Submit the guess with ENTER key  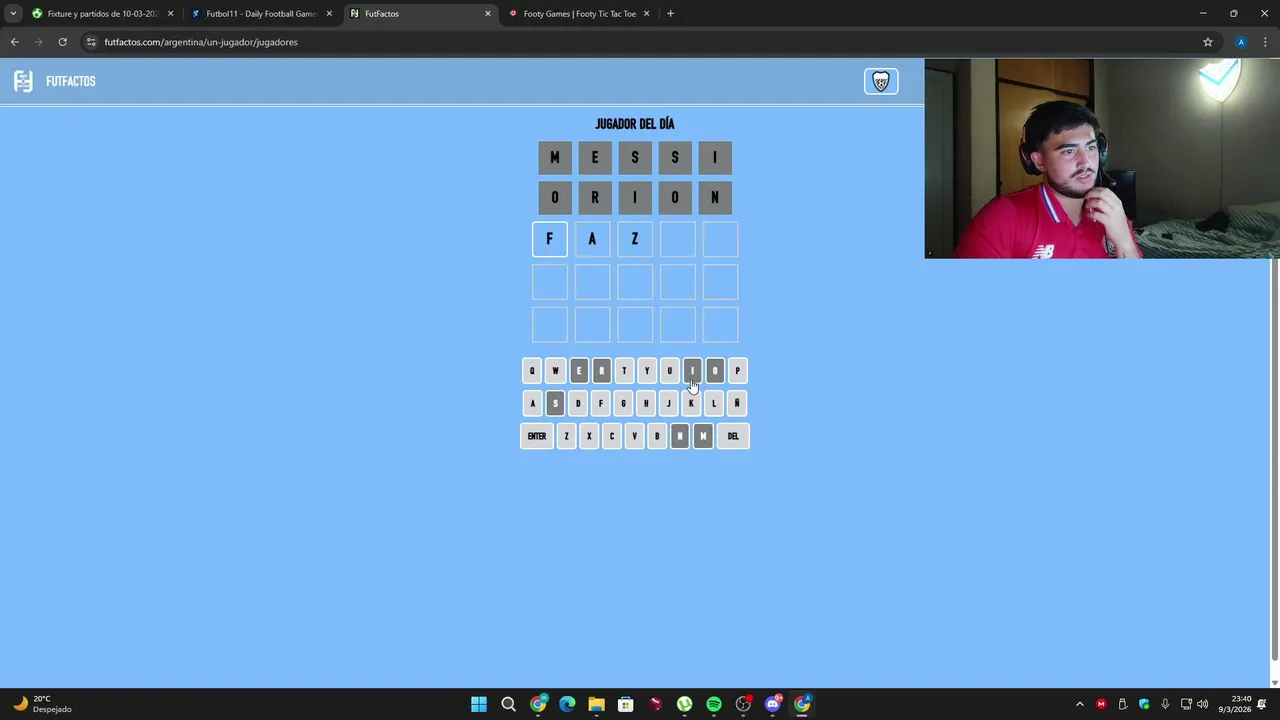point(537,436)
